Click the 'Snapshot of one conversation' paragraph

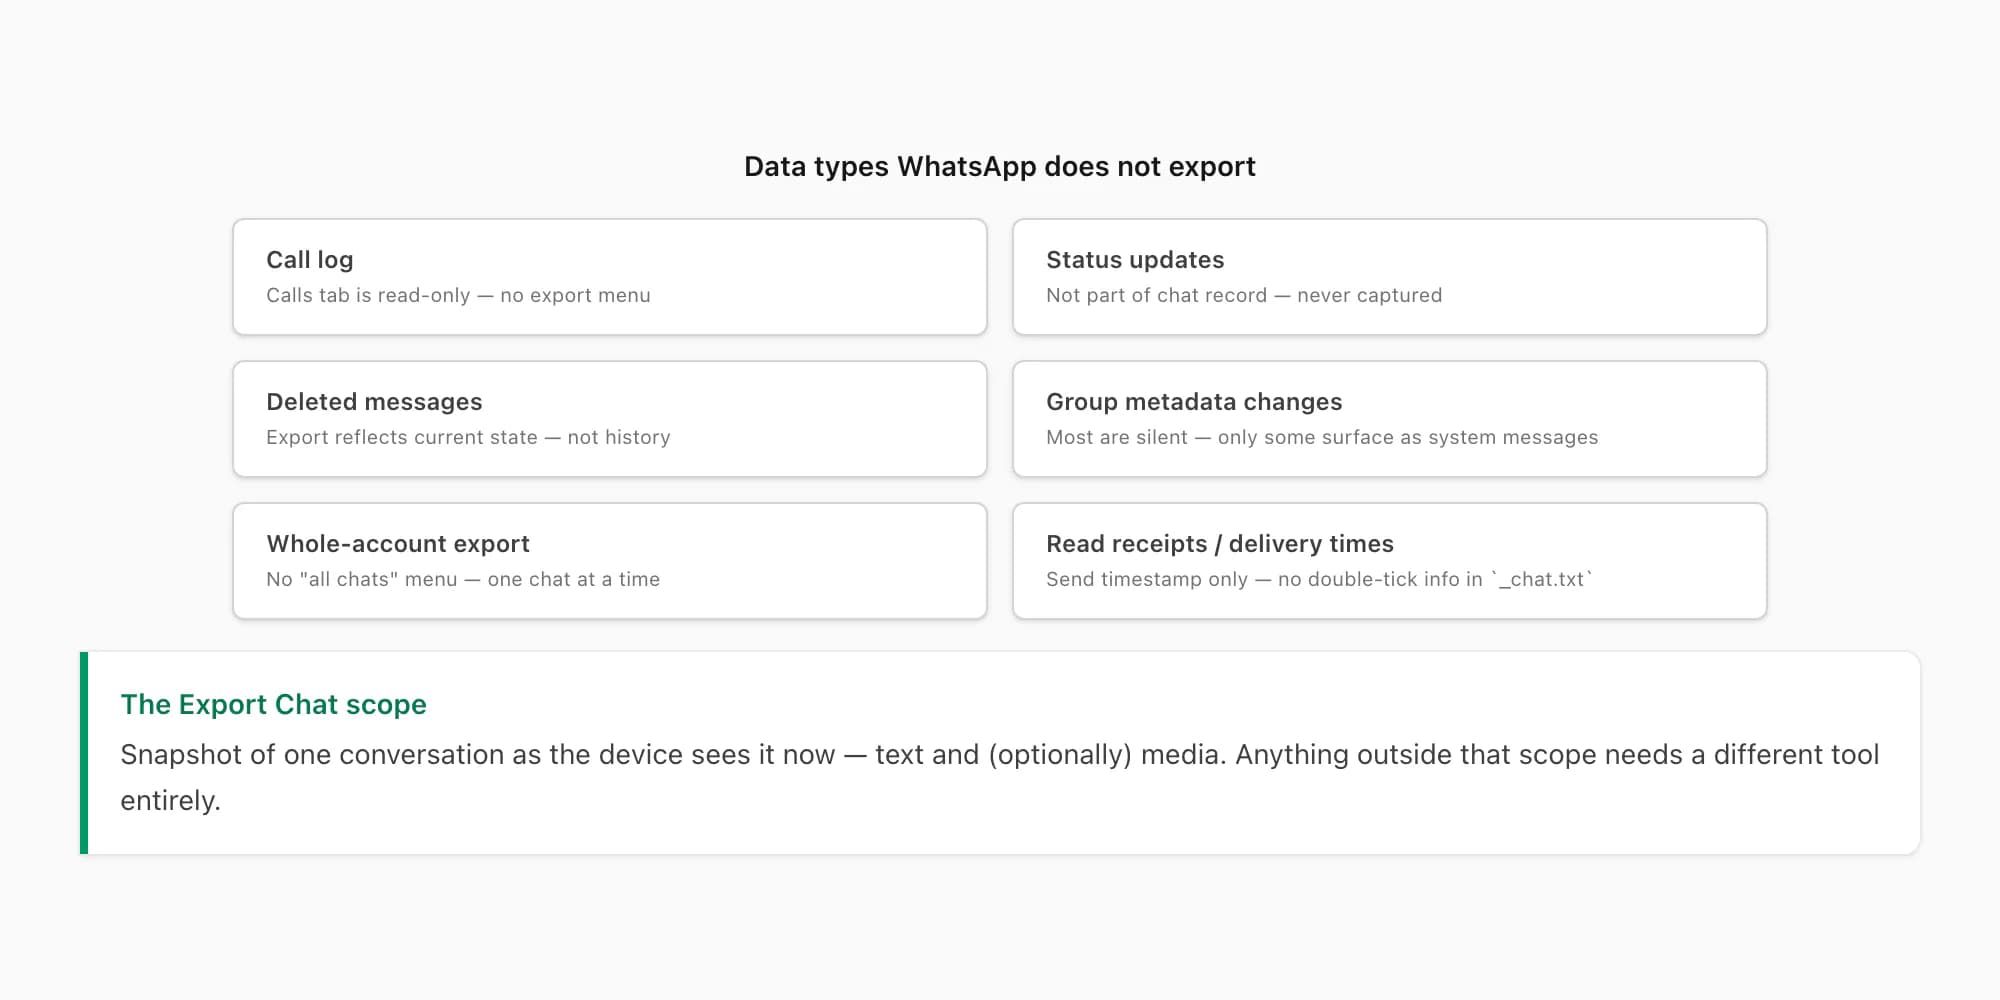tap(1000, 777)
